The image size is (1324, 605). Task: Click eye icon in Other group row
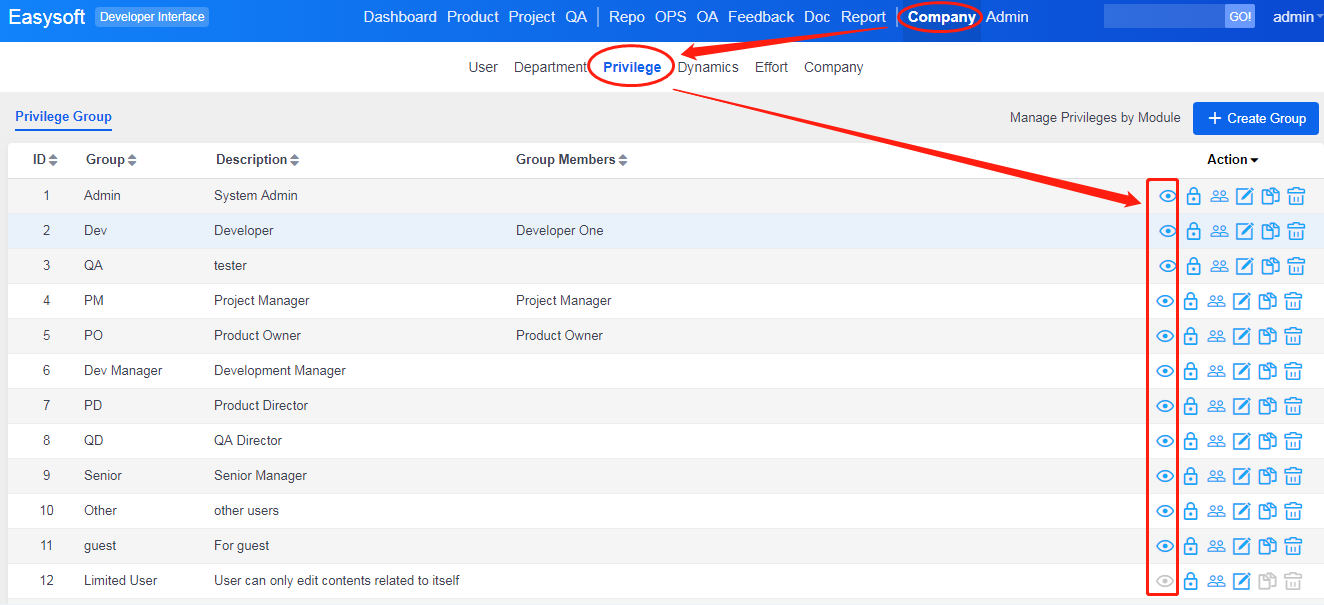click(1165, 511)
